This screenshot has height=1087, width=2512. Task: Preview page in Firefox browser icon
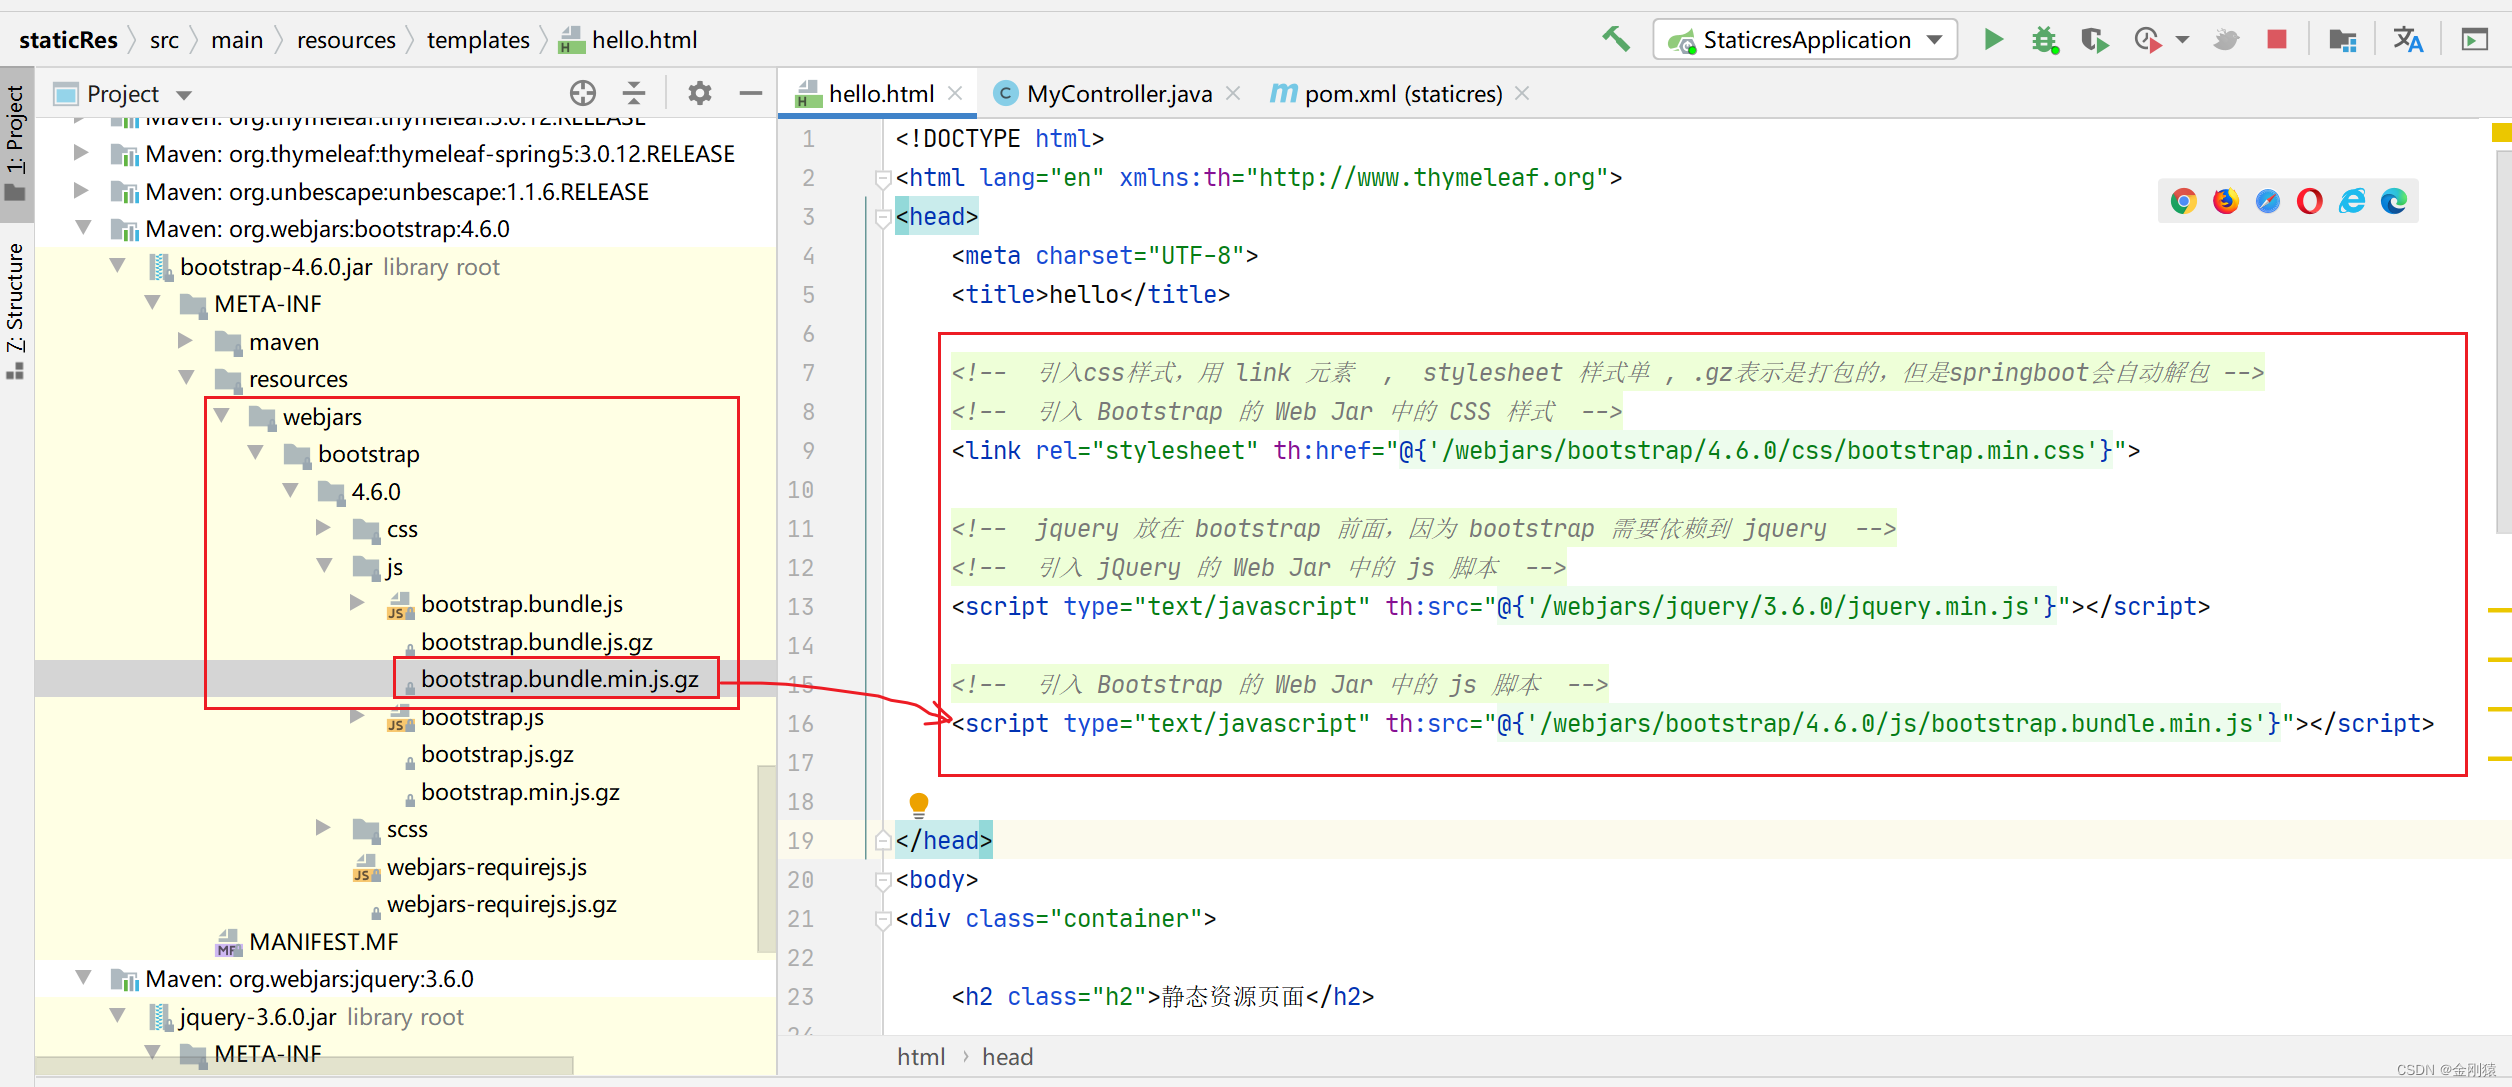(2225, 201)
